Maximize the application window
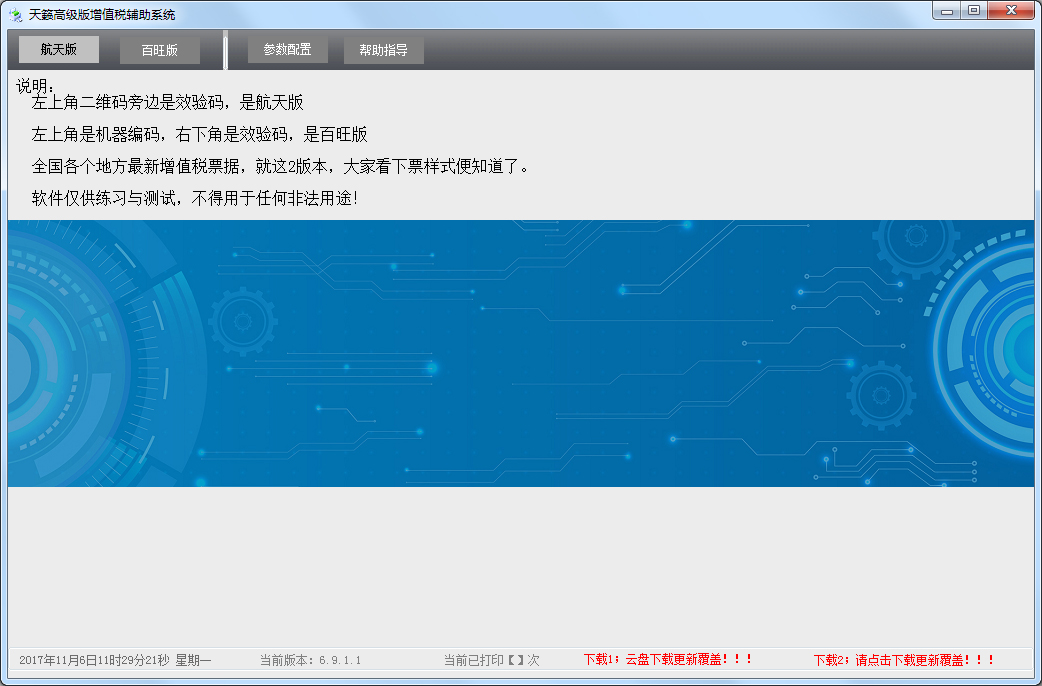Image resolution: width=1042 pixels, height=686 pixels. (973, 10)
